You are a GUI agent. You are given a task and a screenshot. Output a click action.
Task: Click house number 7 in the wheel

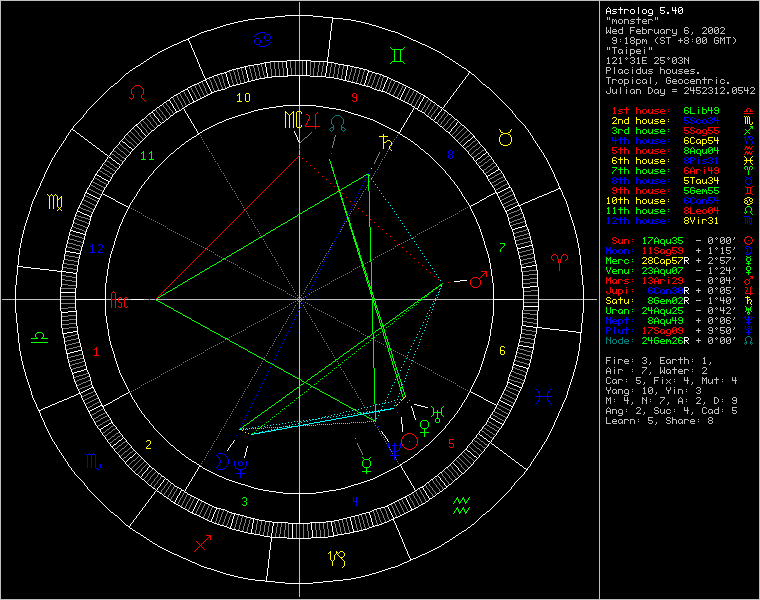[502, 248]
